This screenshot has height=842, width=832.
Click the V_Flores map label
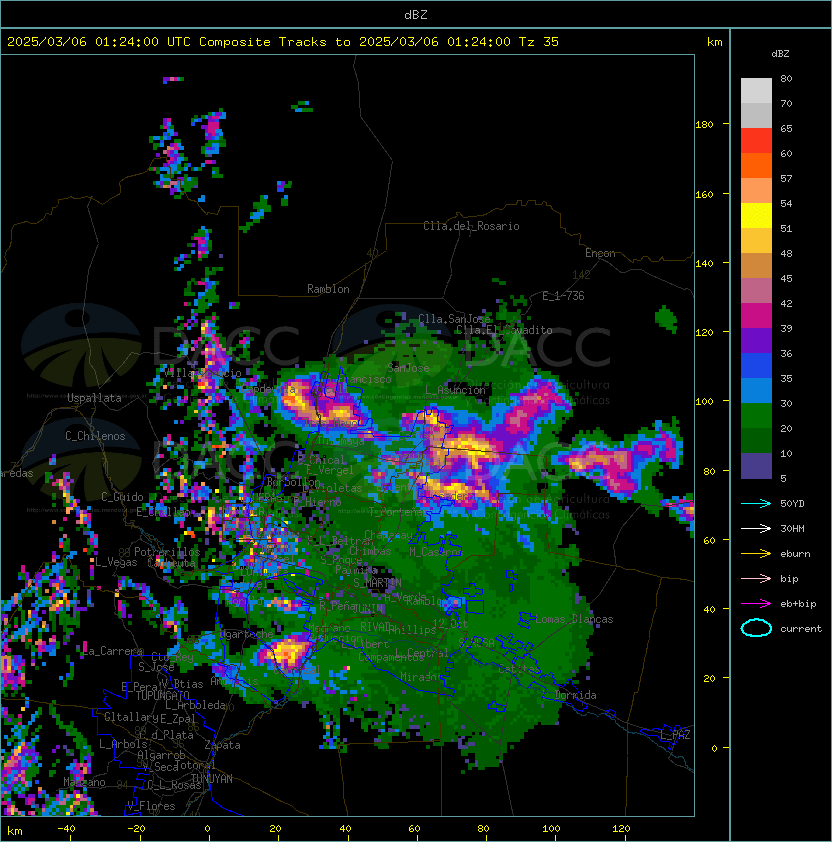pyautogui.click(x=151, y=806)
